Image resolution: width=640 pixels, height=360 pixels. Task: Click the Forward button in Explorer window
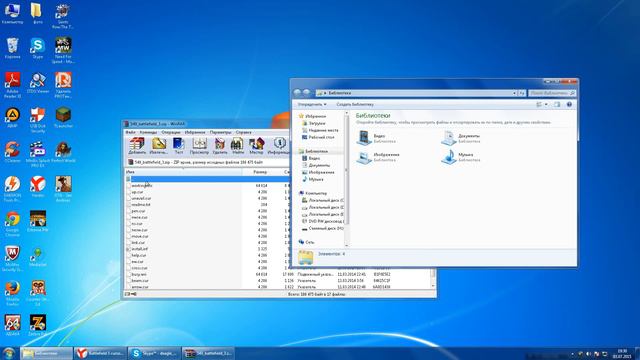coord(306,93)
